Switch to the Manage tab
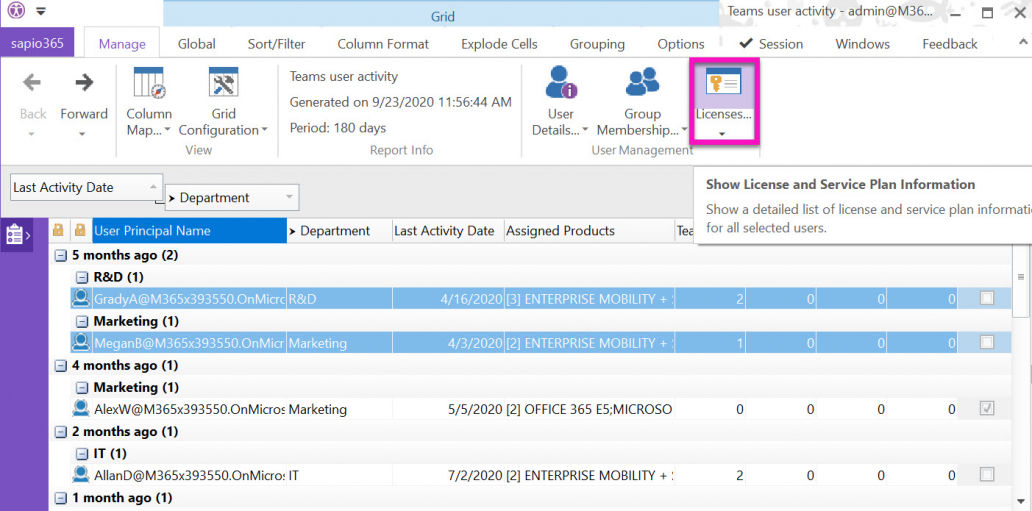Viewport: 1032px width, 511px height. coord(122,44)
